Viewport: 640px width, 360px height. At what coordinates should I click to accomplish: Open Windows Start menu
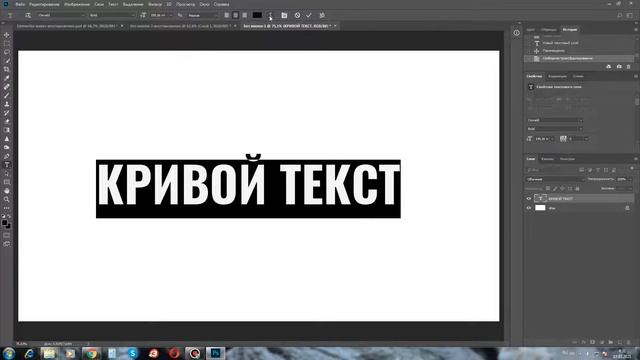pyautogui.click(x=9, y=353)
